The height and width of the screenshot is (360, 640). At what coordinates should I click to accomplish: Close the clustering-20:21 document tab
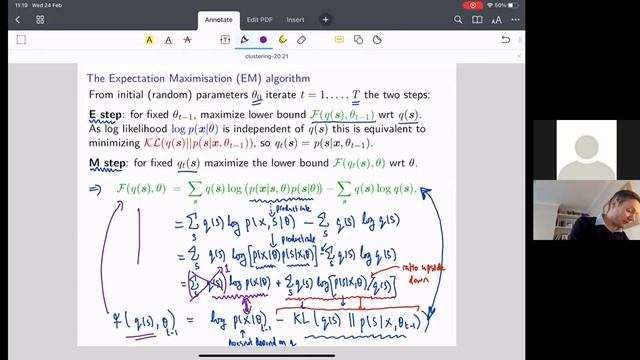point(519,56)
